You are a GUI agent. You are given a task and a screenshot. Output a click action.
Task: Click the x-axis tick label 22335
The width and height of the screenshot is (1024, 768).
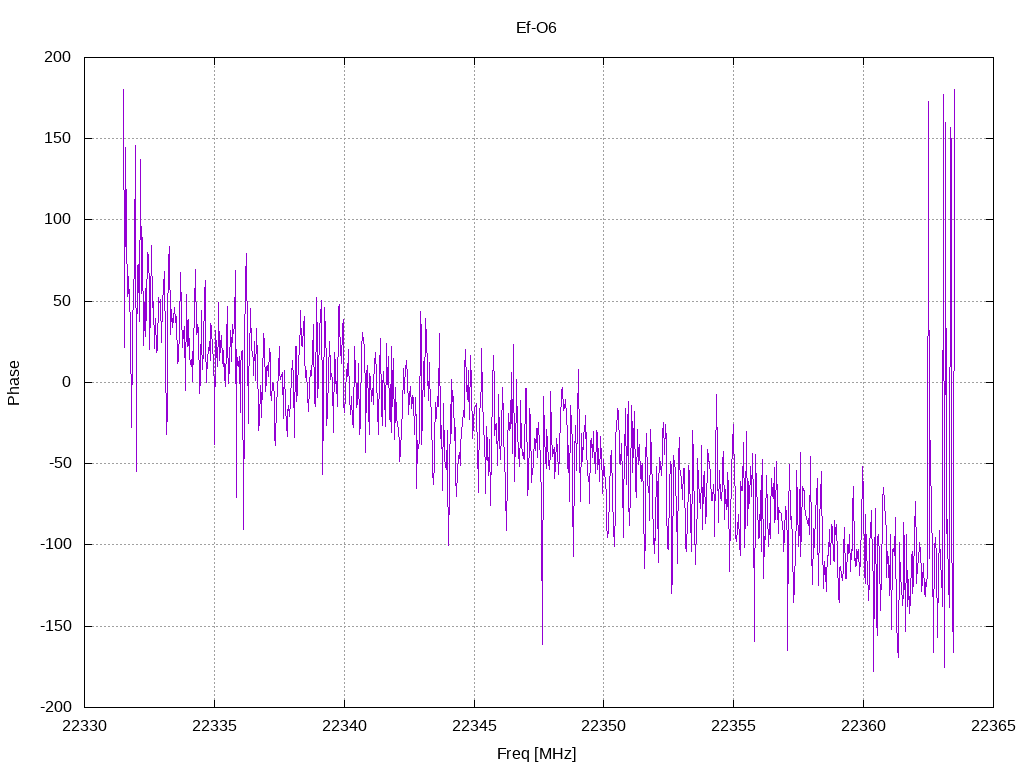tap(214, 726)
